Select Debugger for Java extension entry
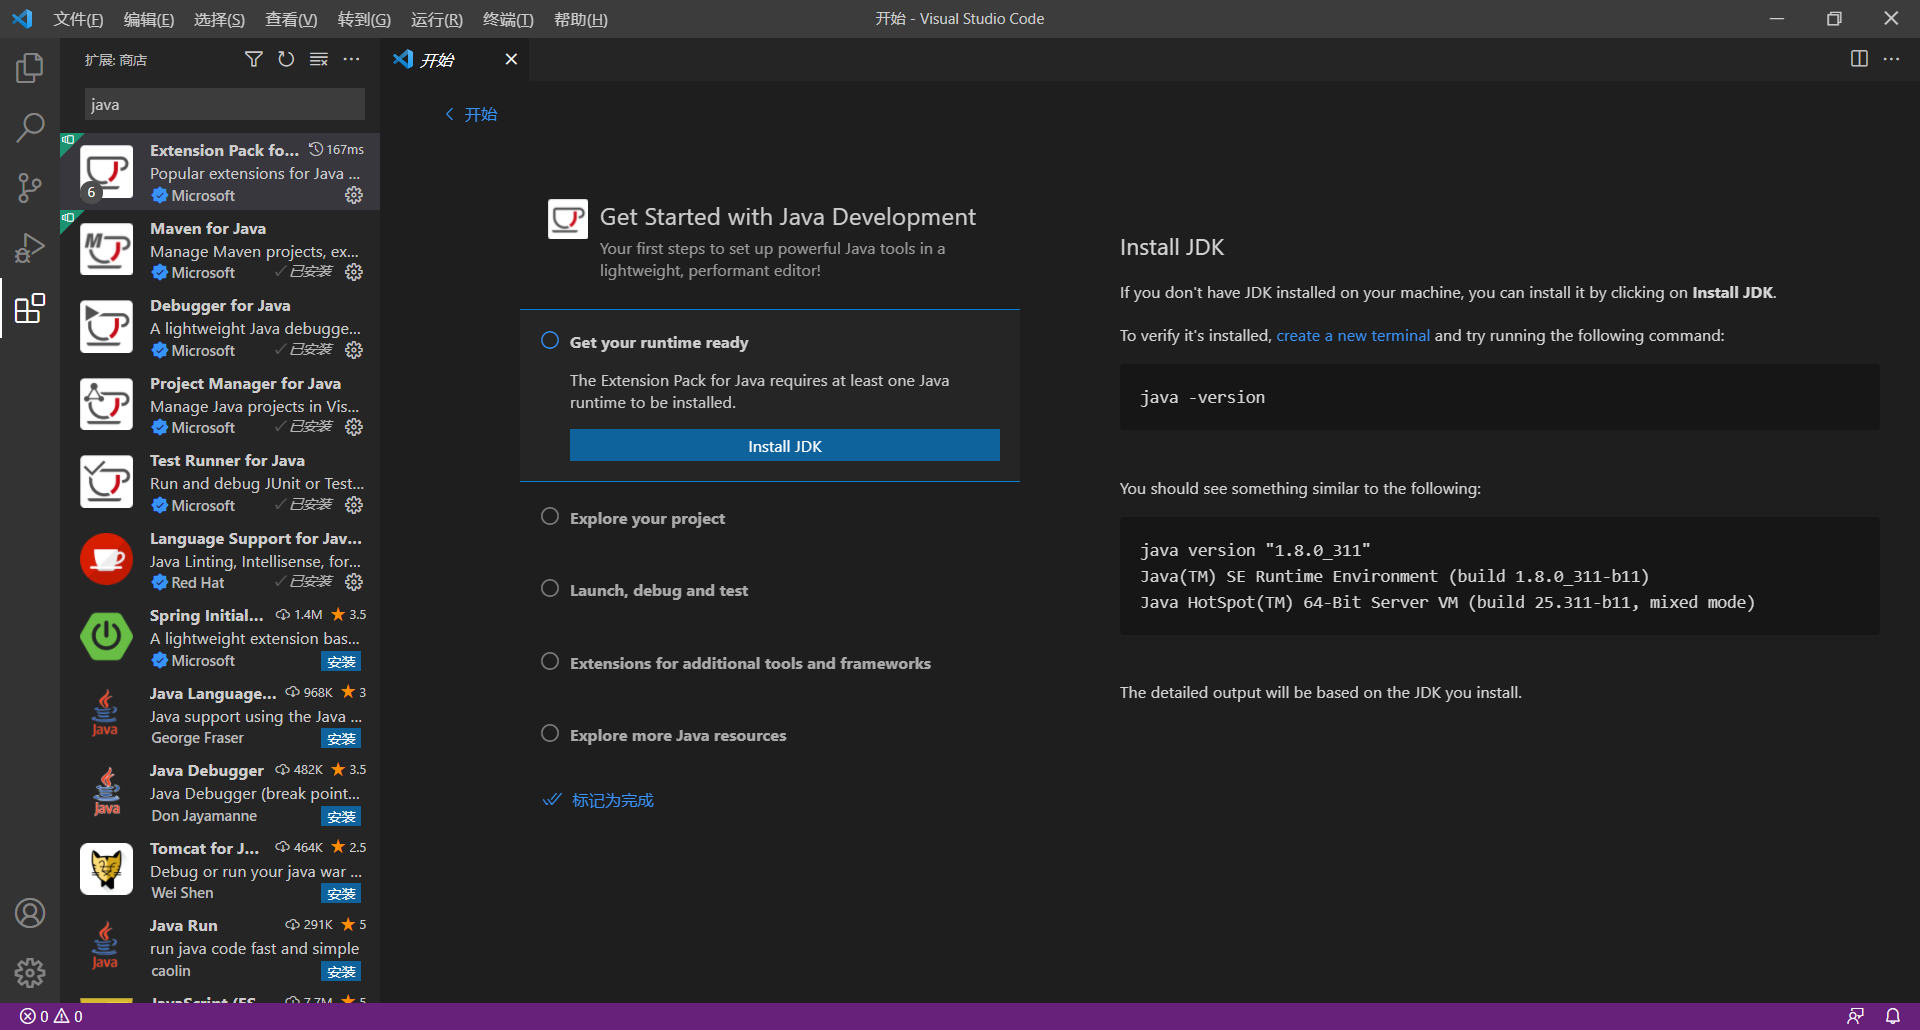This screenshot has width=1920, height=1030. (220, 327)
